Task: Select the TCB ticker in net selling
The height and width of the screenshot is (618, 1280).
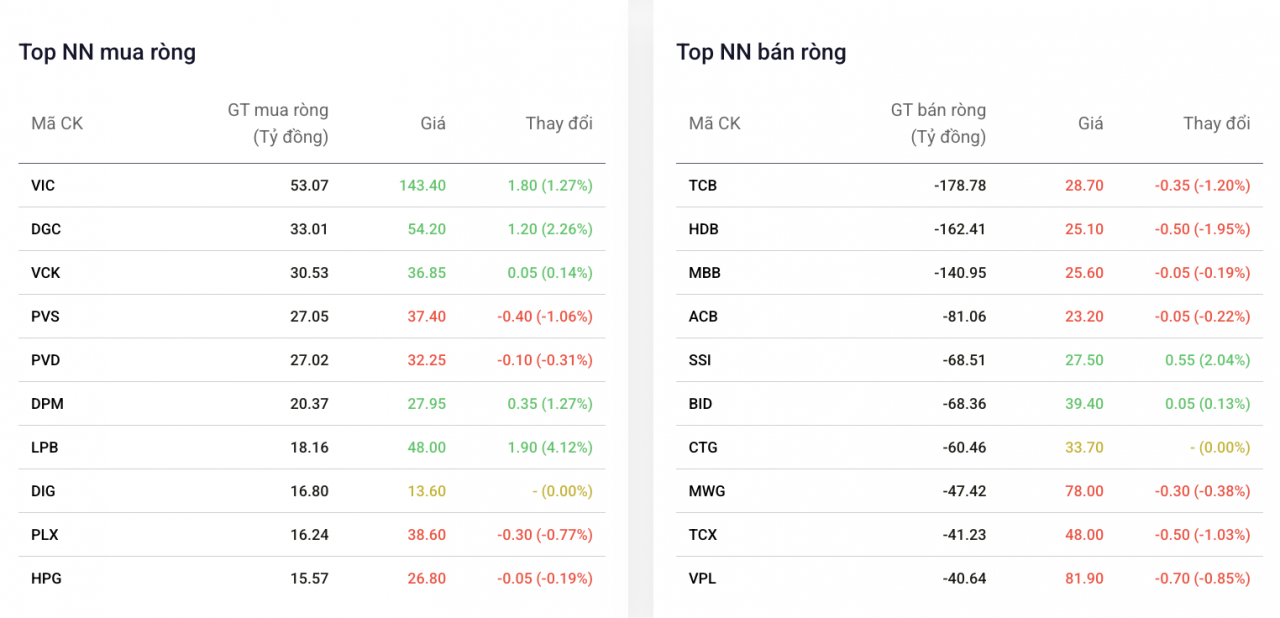Action: pyautogui.click(x=703, y=185)
